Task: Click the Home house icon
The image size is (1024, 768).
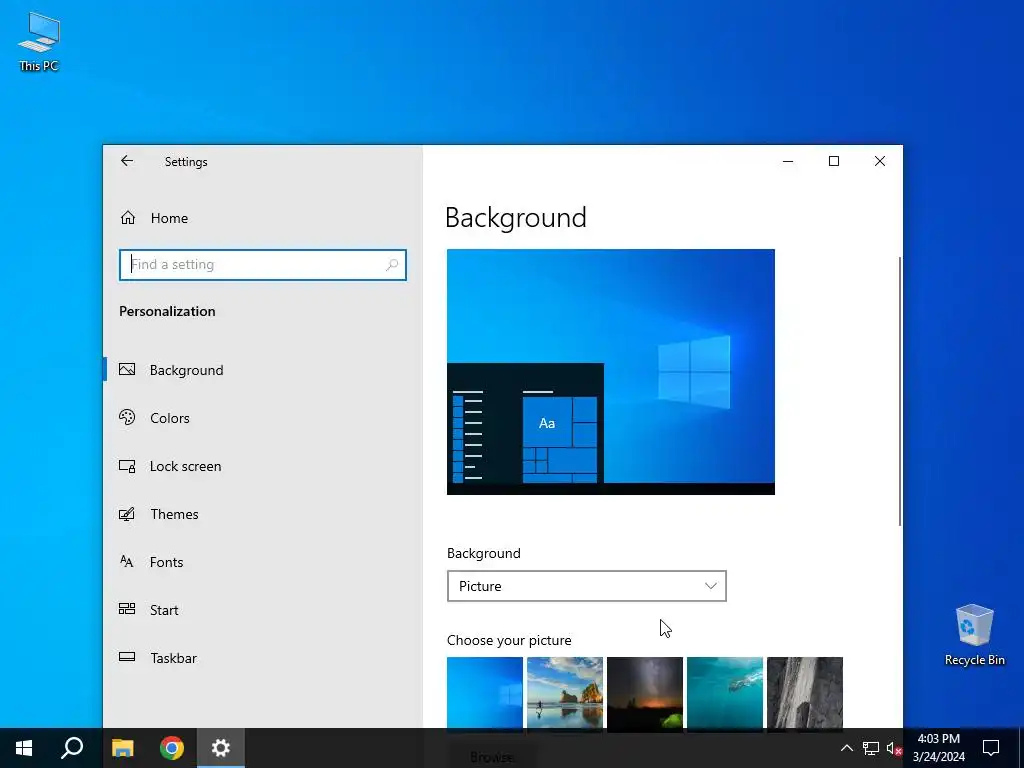Action: point(128,218)
